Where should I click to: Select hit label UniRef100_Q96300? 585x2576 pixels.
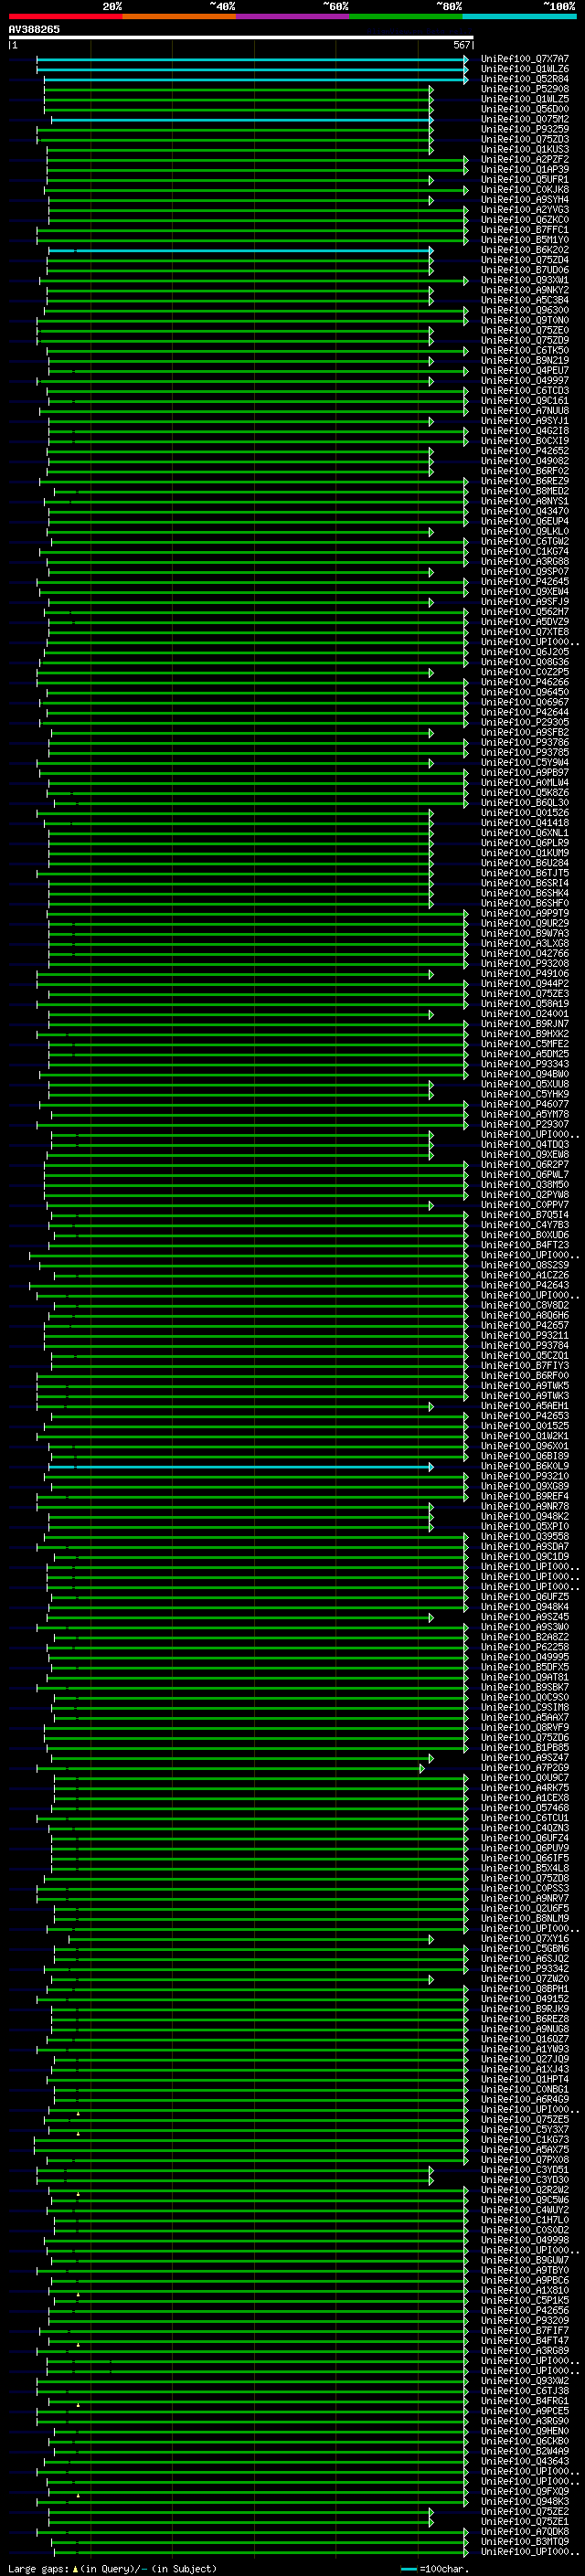coord(525,310)
